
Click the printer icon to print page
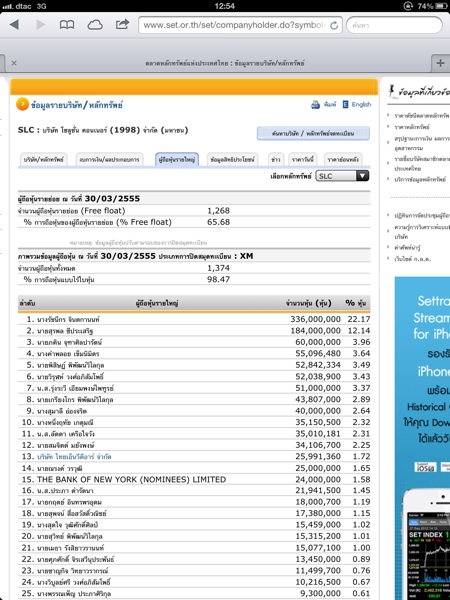[x=315, y=104]
